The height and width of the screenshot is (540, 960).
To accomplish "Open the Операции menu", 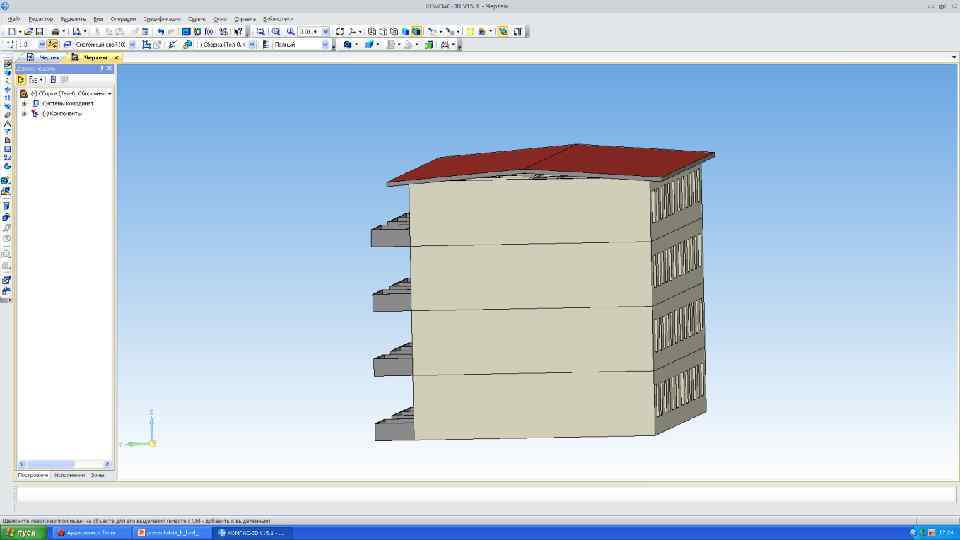I will [123, 19].
